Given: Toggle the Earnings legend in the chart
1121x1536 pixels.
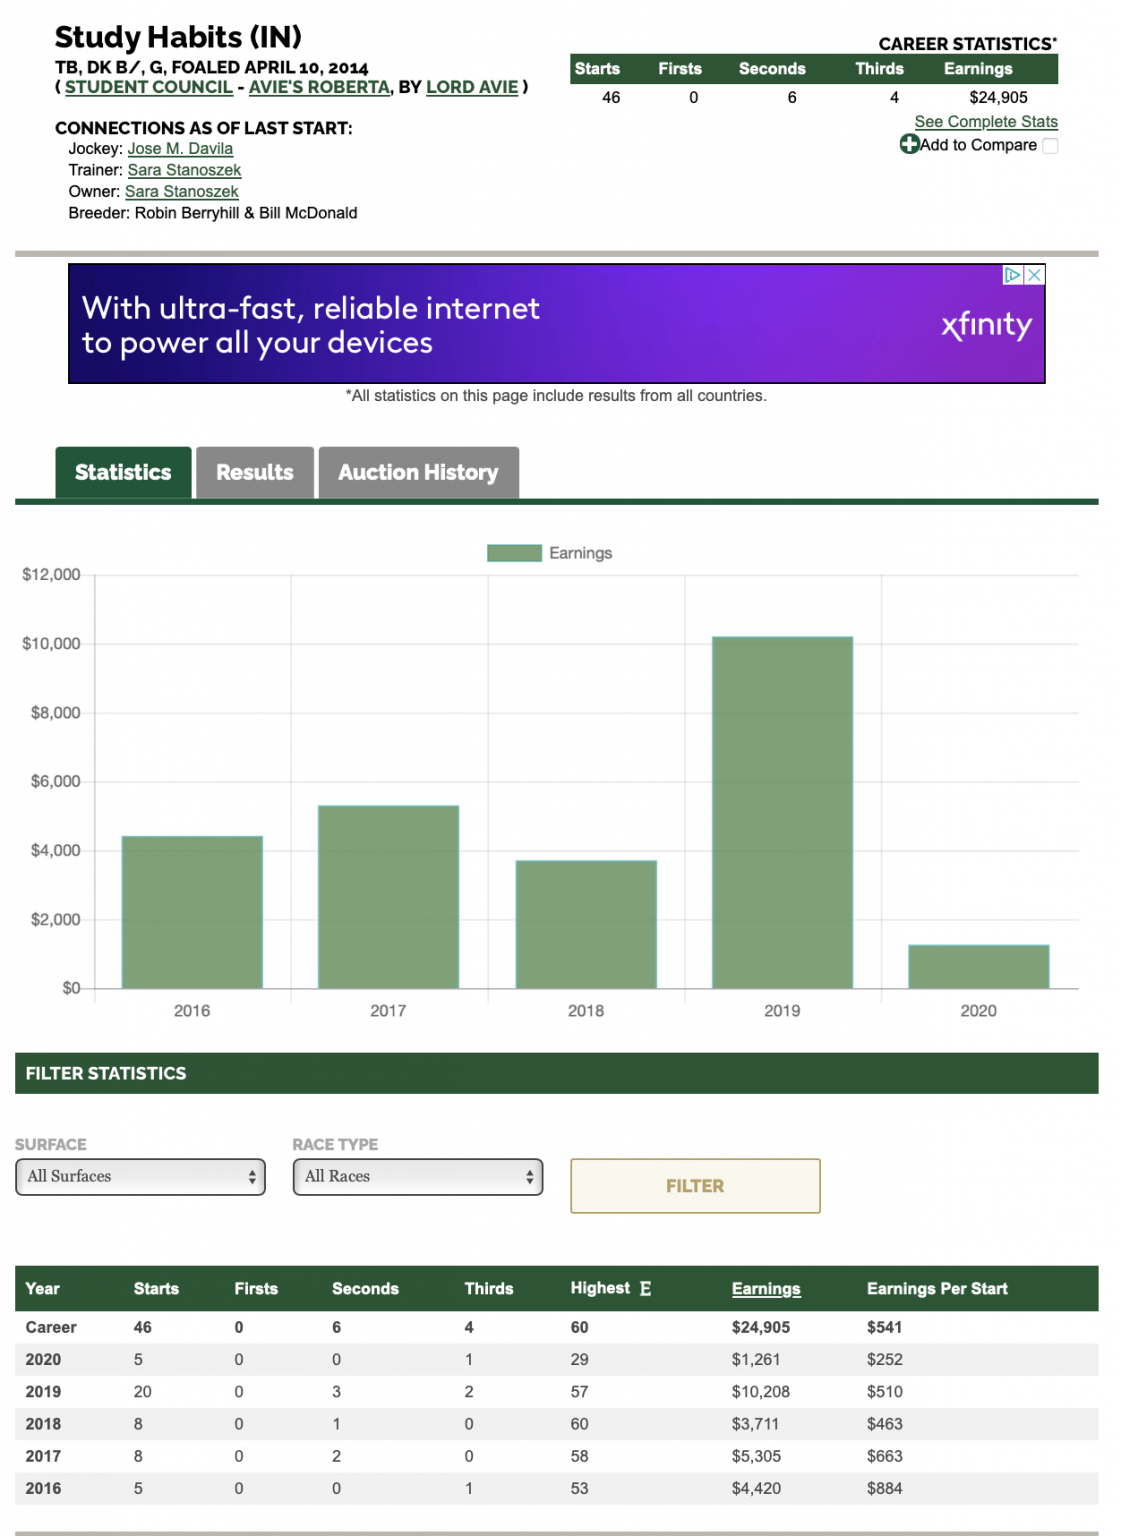Looking at the screenshot, I should pos(549,553).
